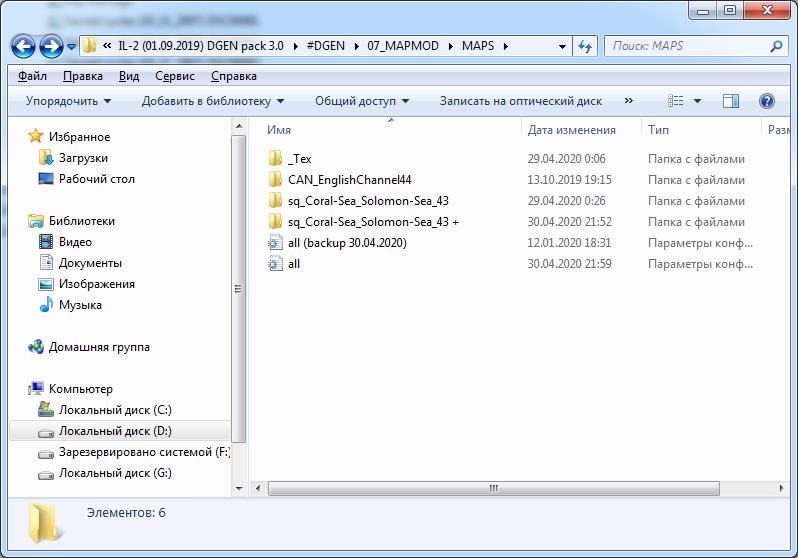Expand hidden path chevrons in address bar
This screenshot has width=798, height=558.
107,46
